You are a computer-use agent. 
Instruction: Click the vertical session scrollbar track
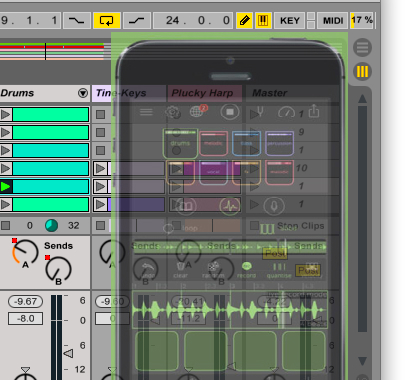pyautogui.click(x=362, y=219)
